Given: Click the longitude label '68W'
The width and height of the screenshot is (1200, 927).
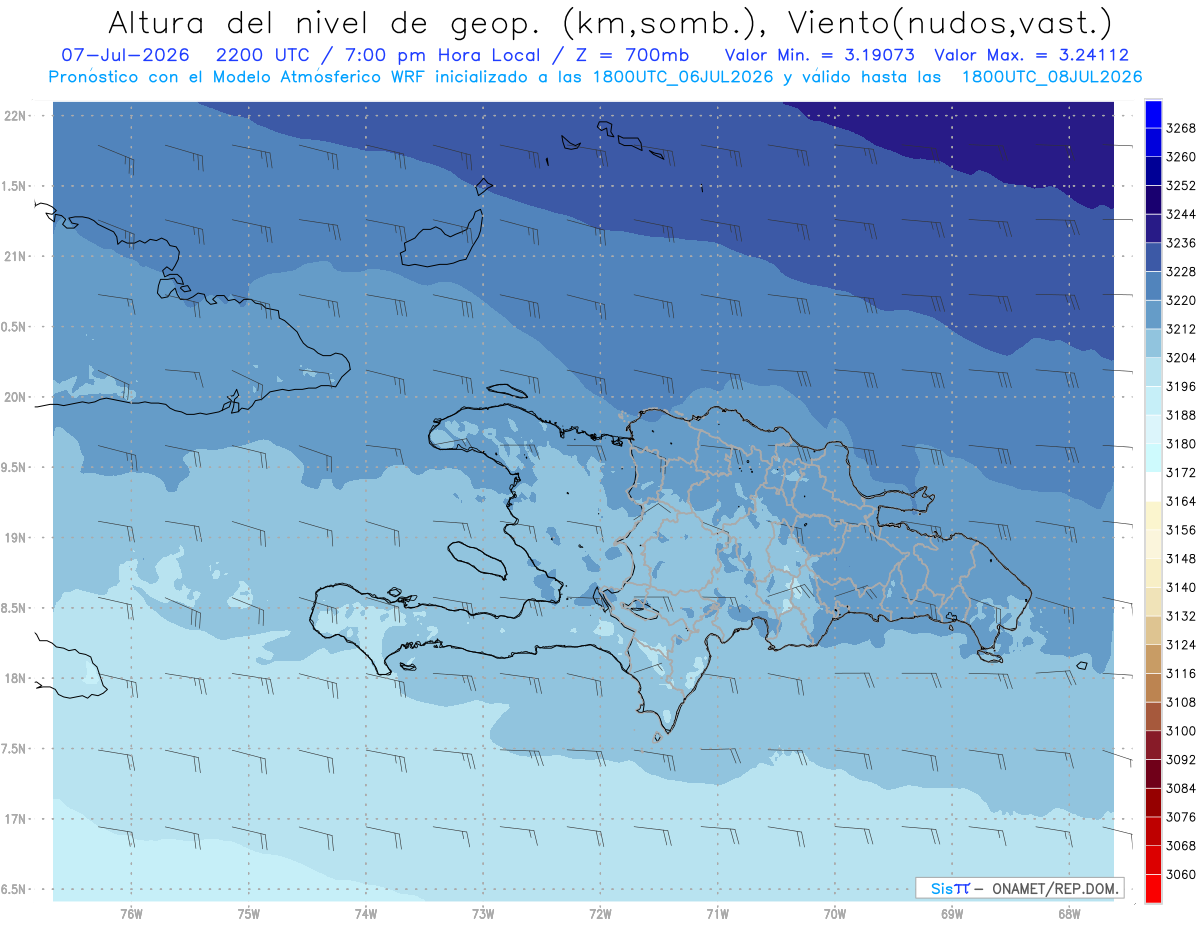Looking at the screenshot, I should pos(1069,913).
